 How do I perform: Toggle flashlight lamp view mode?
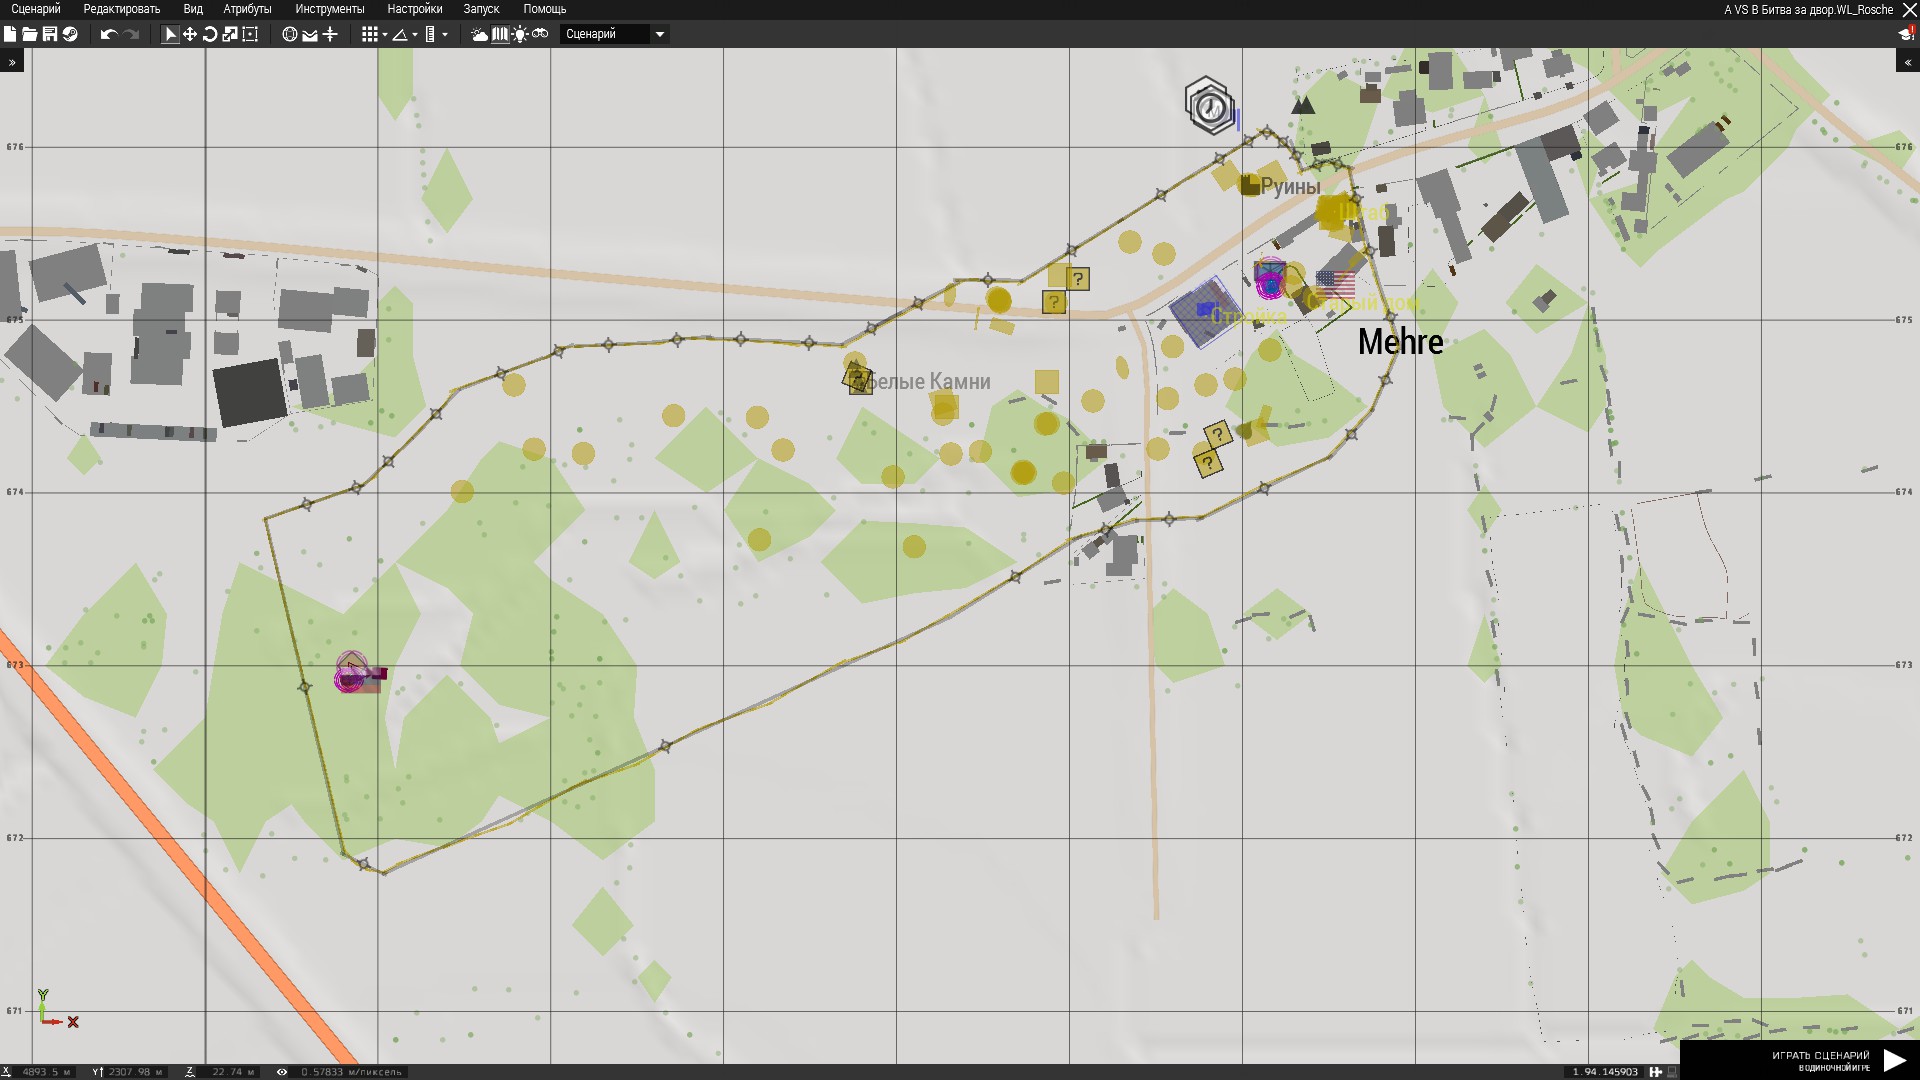pyautogui.click(x=520, y=34)
